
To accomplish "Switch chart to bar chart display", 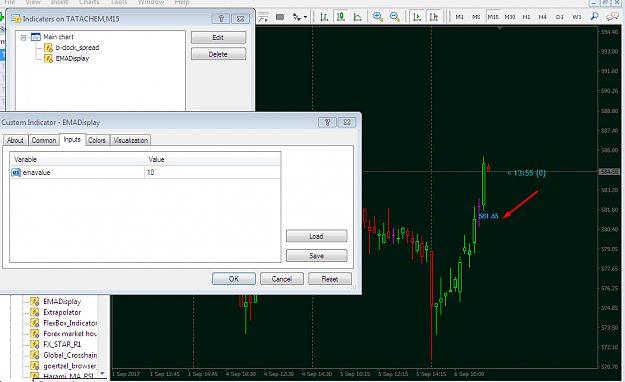I will (324, 17).
